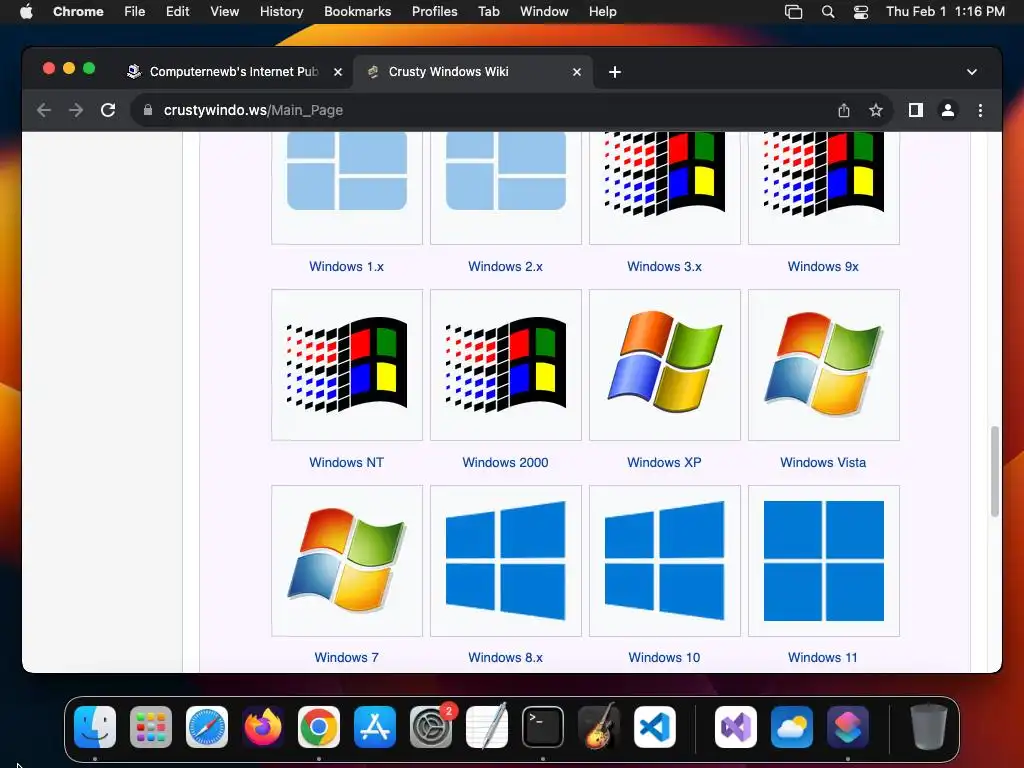Follow the Windows 9x link
This screenshot has width=1024, height=768.
click(x=823, y=266)
